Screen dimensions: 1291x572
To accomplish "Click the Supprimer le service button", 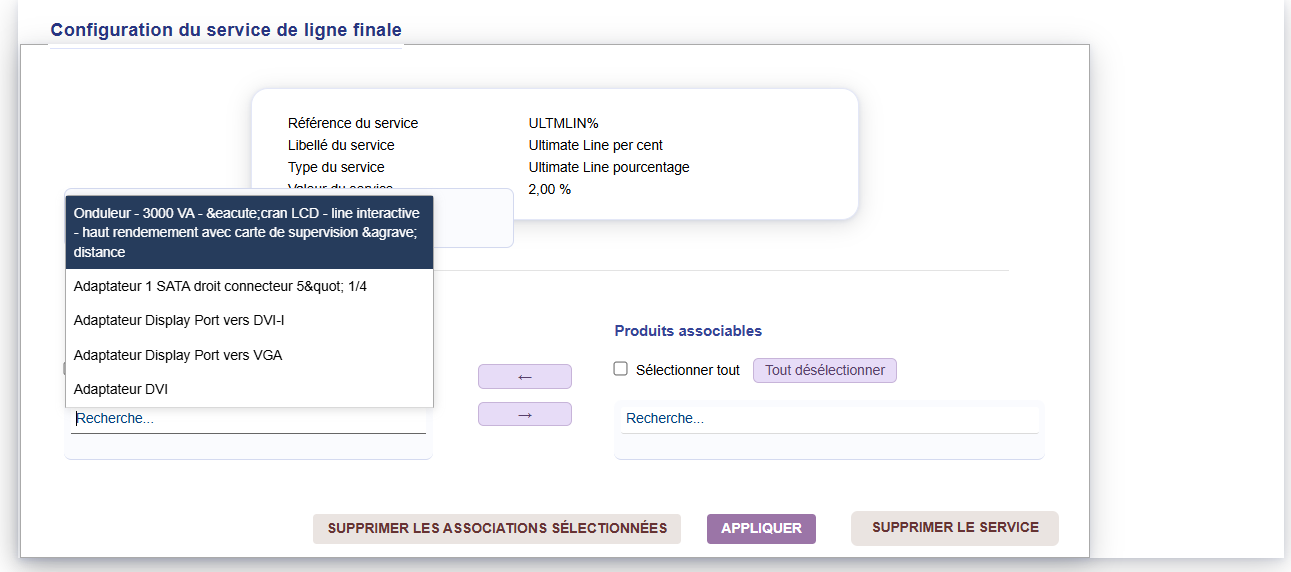I will click(x=954, y=528).
